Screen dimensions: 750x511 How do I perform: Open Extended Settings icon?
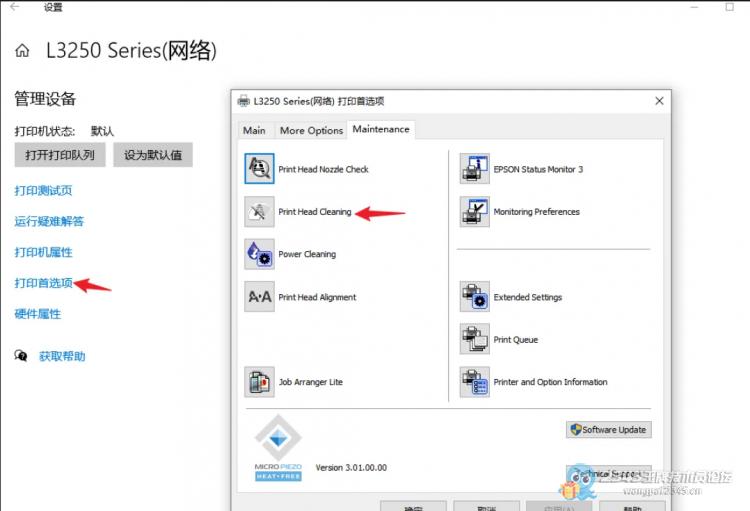474,297
